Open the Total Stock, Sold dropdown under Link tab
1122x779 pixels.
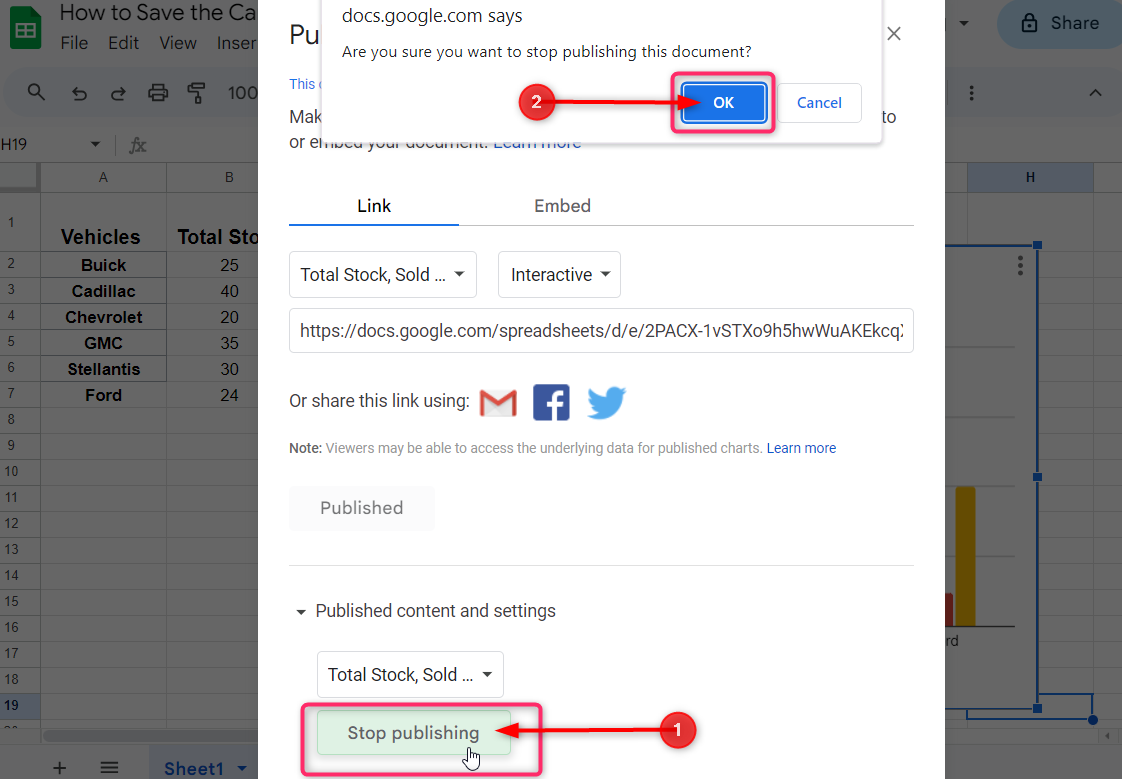point(382,275)
